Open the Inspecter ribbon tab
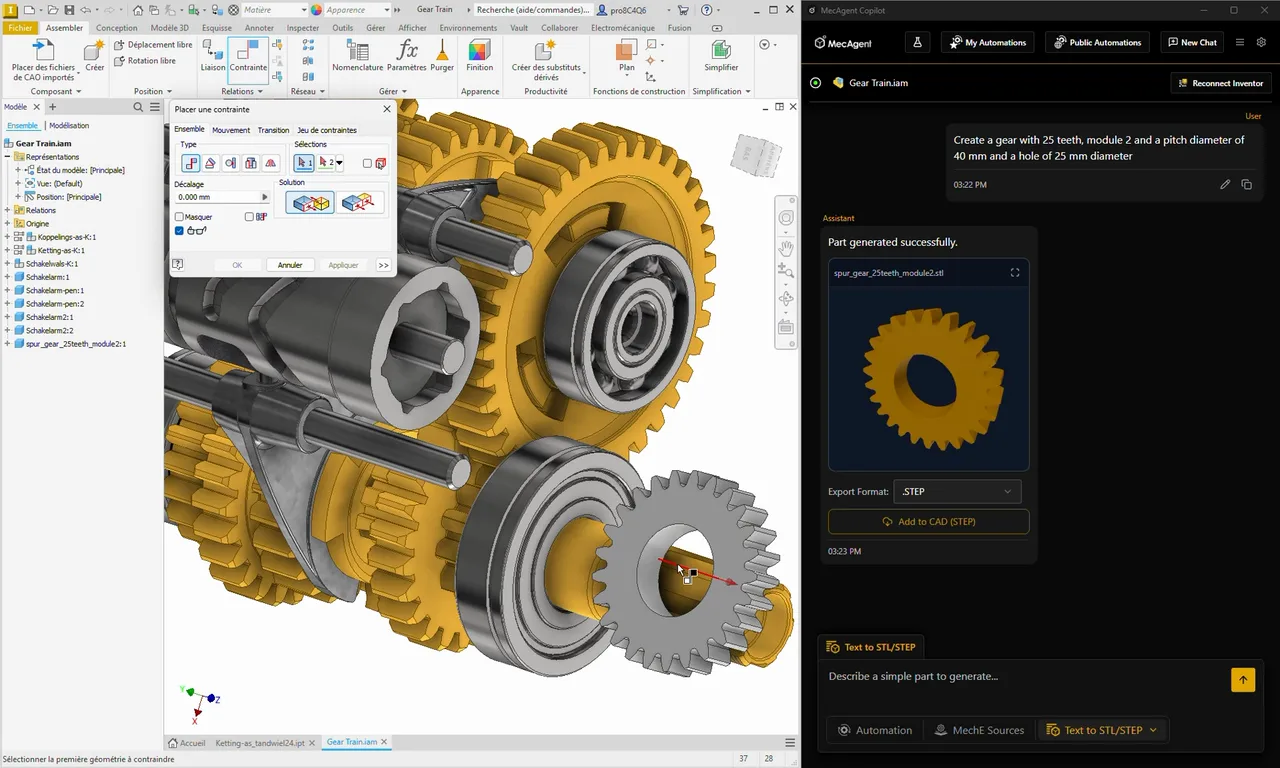 tap(303, 28)
